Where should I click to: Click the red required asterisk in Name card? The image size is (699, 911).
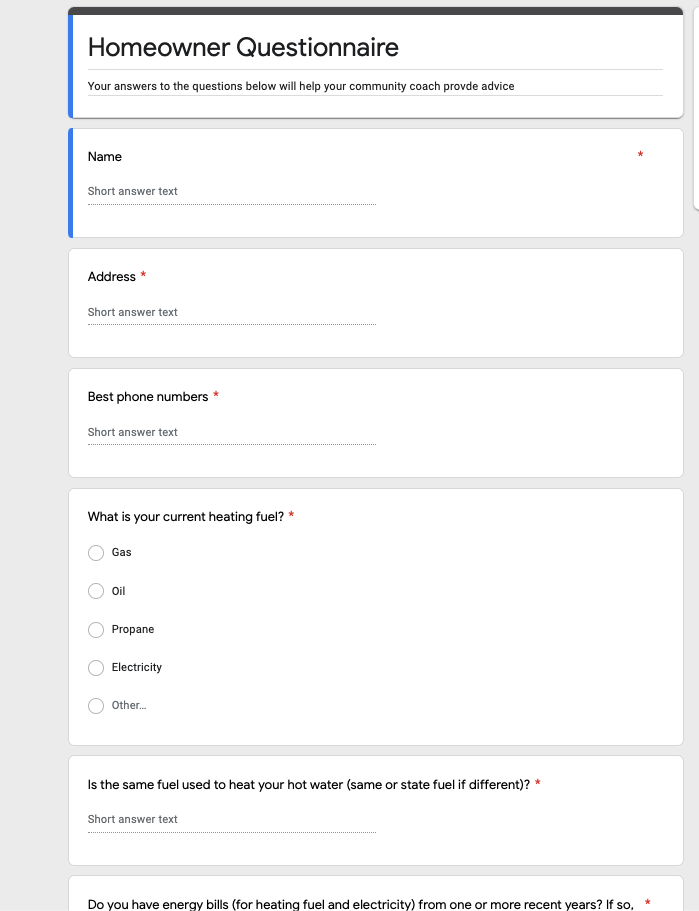click(640, 155)
